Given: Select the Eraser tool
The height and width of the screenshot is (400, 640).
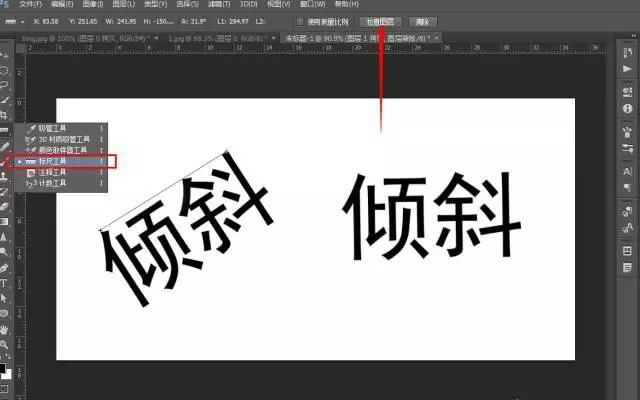Looking at the screenshot, I should 4,207.
